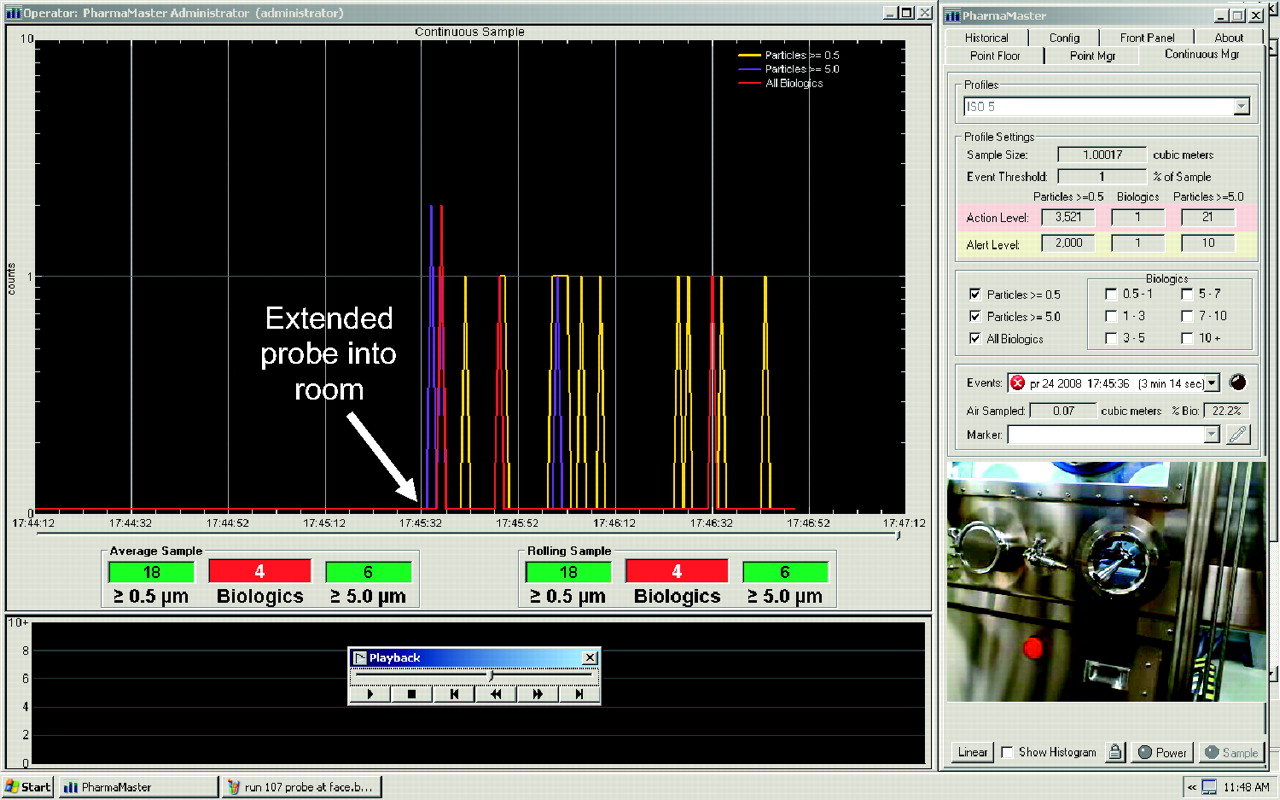
Task: Click Alert Level Particles >=0.5 field 2,000
Action: 1069,243
